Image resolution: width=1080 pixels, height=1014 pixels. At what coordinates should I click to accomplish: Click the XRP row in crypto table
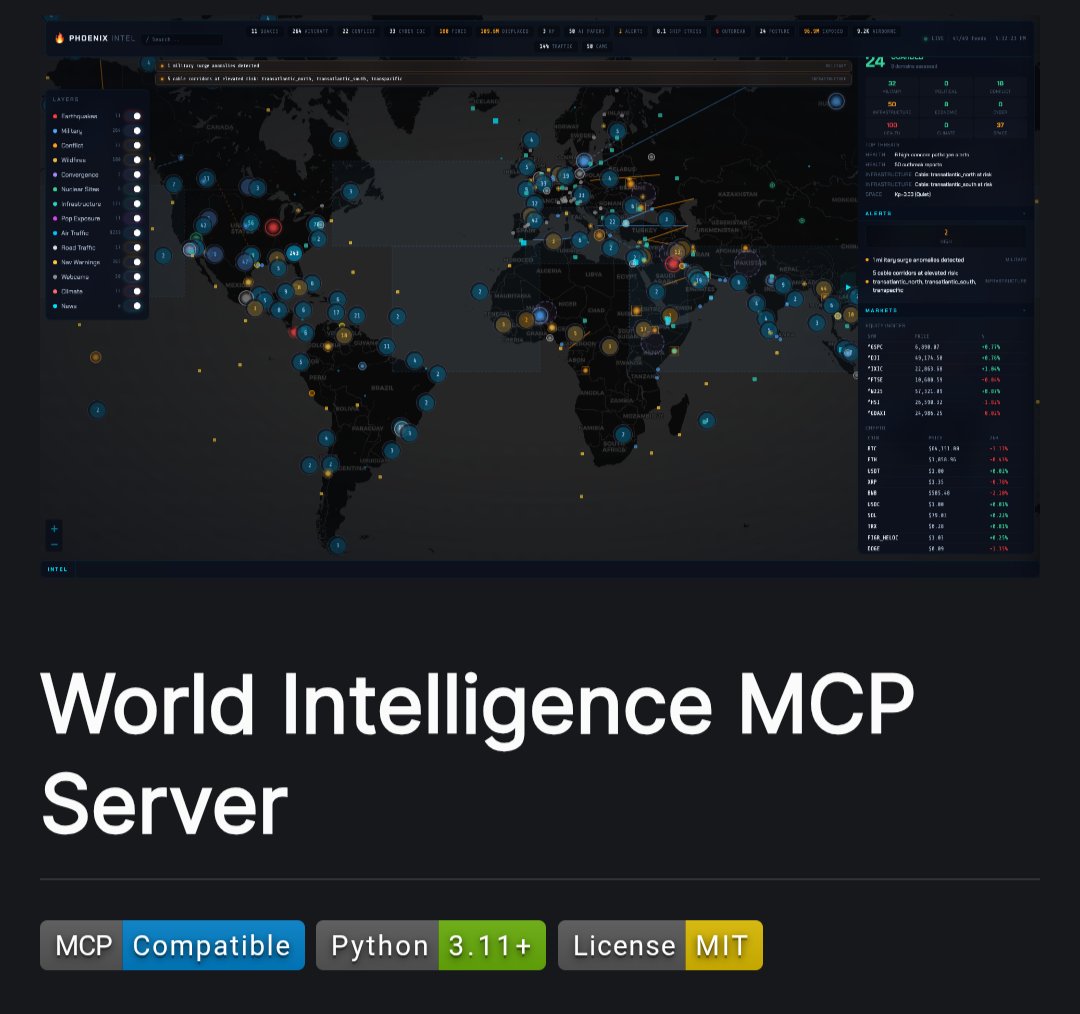(945, 482)
